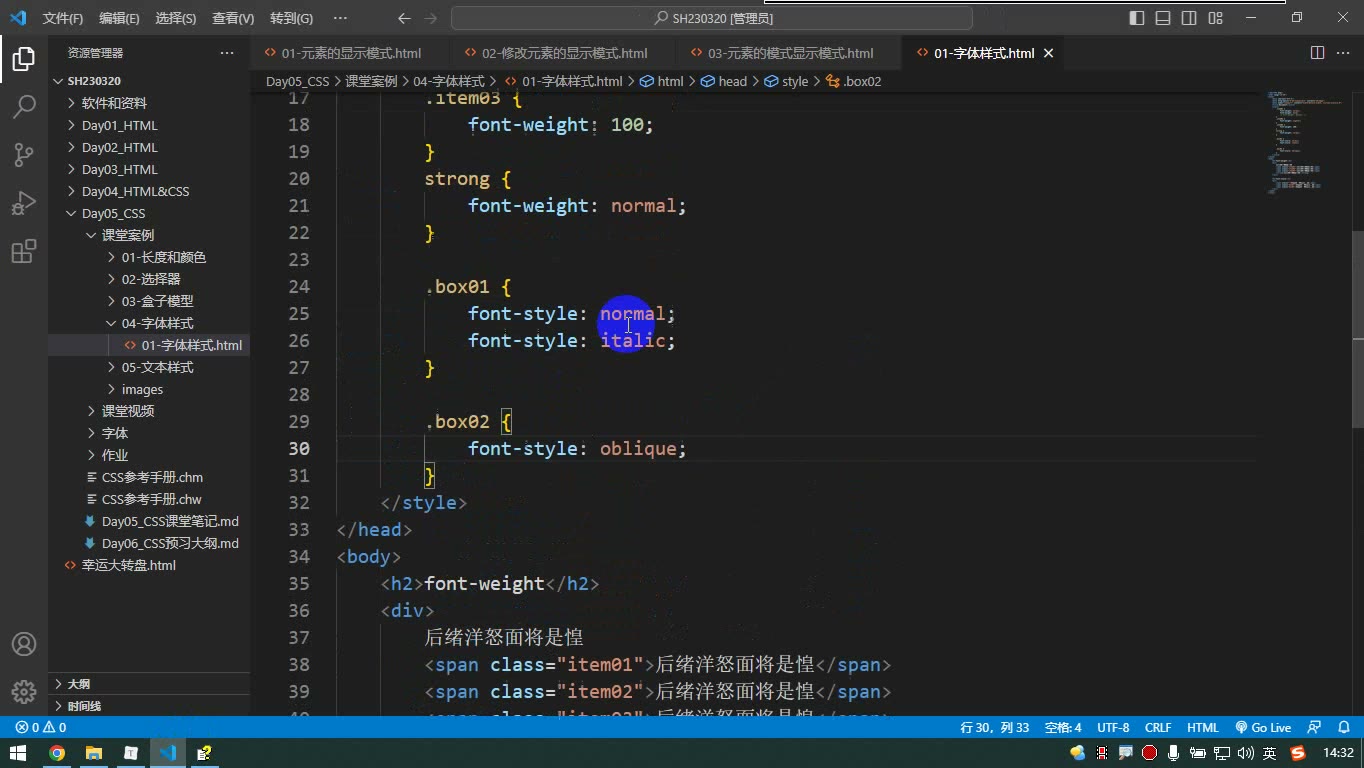Click Go Live in status bar
The height and width of the screenshot is (768, 1364).
1263,728
